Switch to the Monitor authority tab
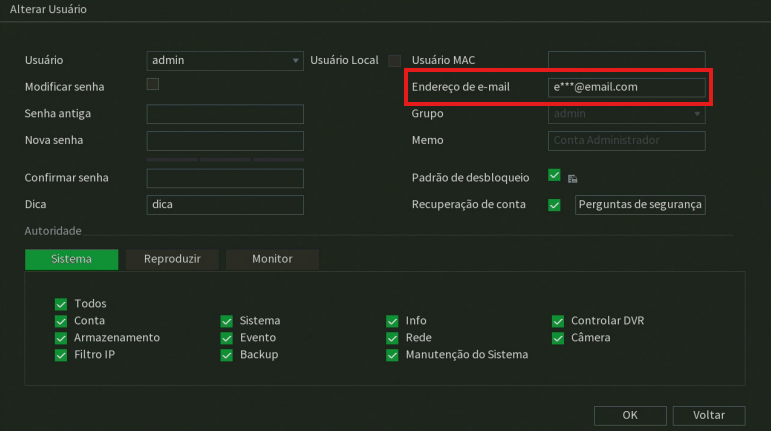The image size is (771, 431). click(x=272, y=259)
